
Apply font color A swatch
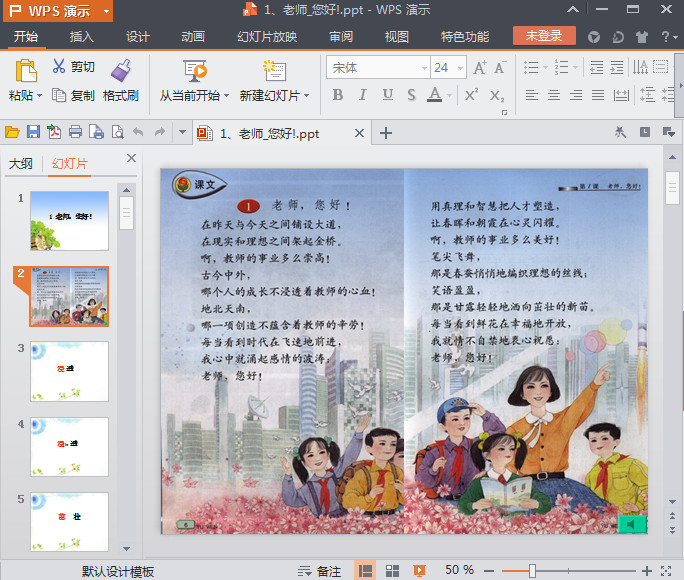(x=434, y=95)
